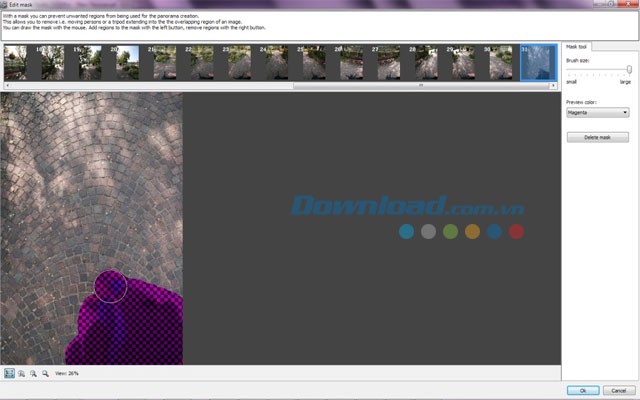Click the Delete mask button
640x400 pixels.
coord(598,137)
